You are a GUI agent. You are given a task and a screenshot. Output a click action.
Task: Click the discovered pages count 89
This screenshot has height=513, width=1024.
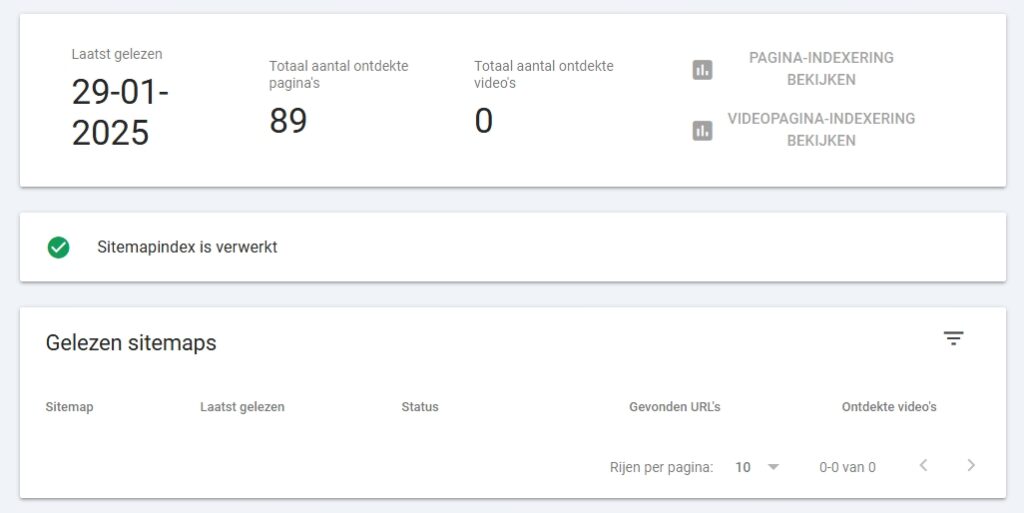[288, 121]
